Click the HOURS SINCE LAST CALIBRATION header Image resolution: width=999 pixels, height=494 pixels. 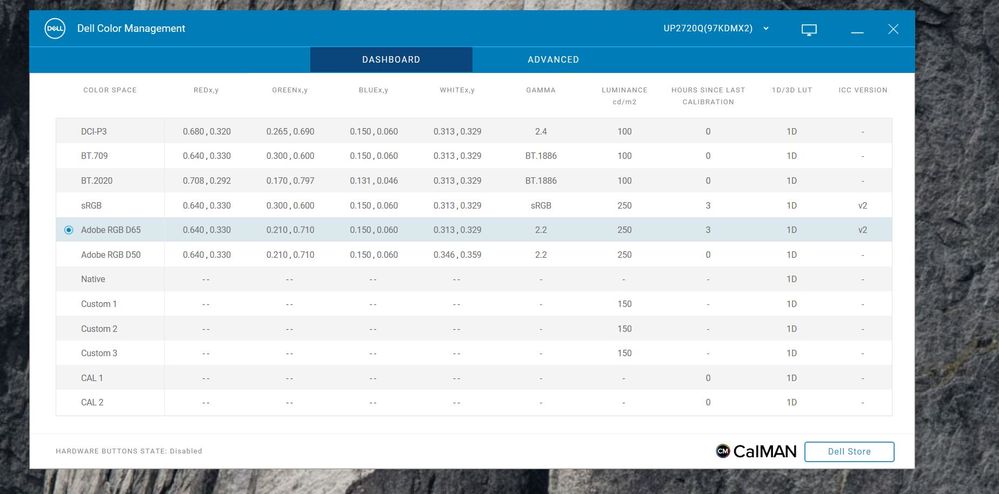coord(708,96)
